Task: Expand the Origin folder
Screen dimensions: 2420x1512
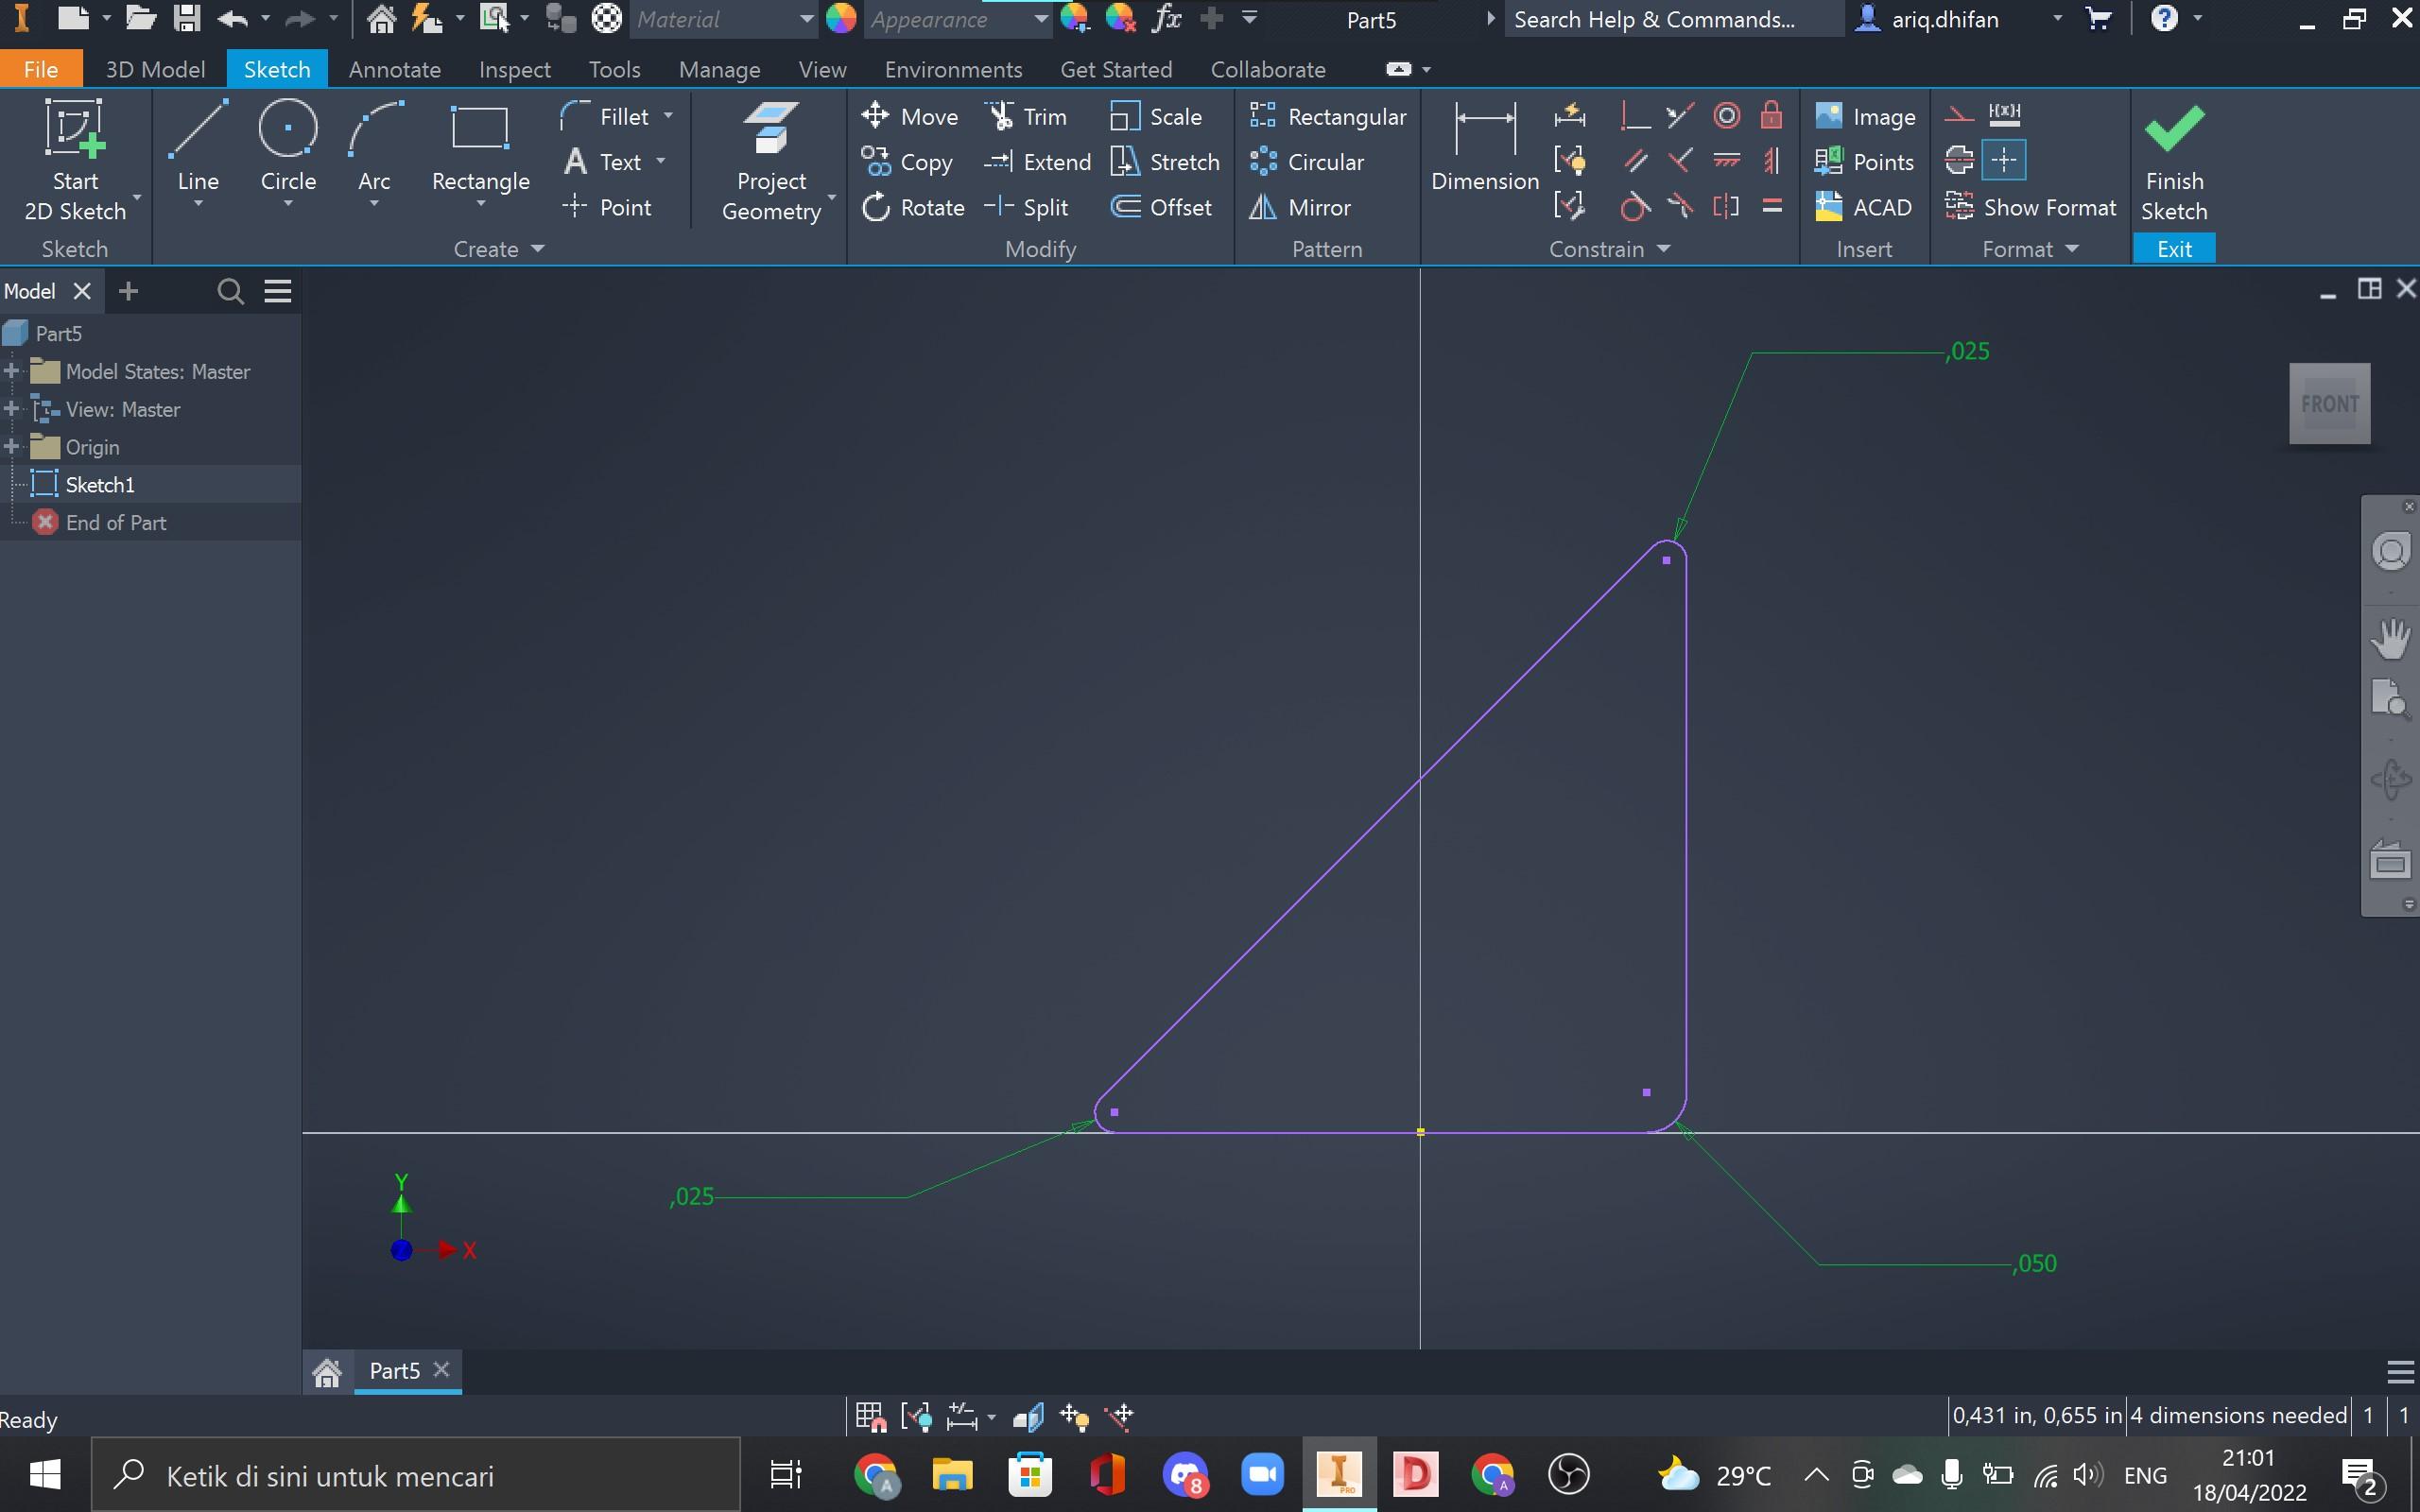Action: tap(12, 447)
